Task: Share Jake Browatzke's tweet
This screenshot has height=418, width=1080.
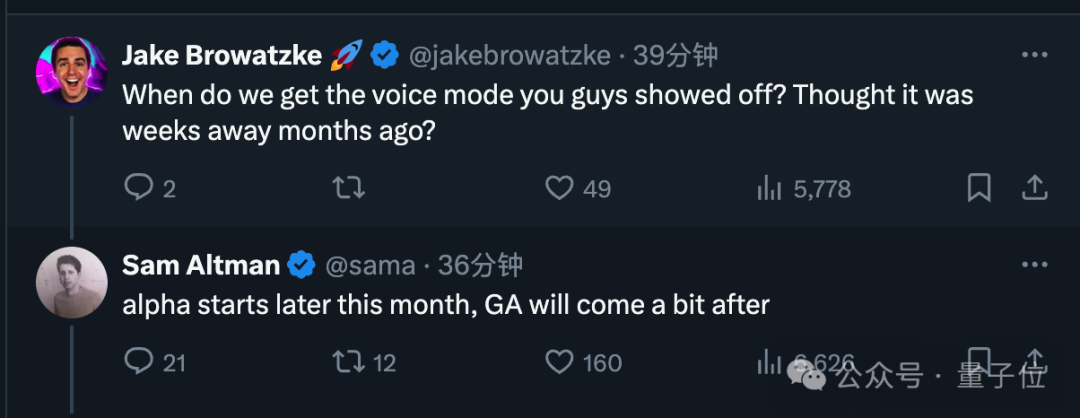Action: pyautogui.click(x=1035, y=187)
